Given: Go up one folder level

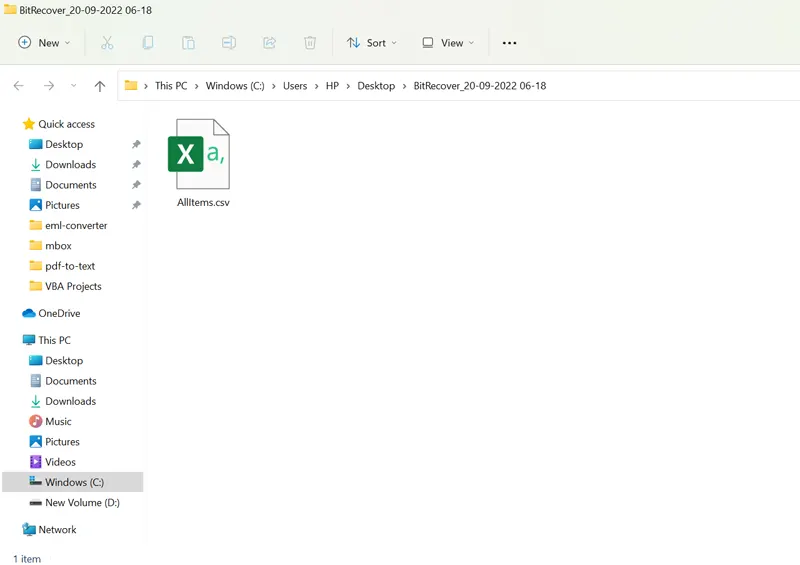Looking at the screenshot, I should coord(100,86).
